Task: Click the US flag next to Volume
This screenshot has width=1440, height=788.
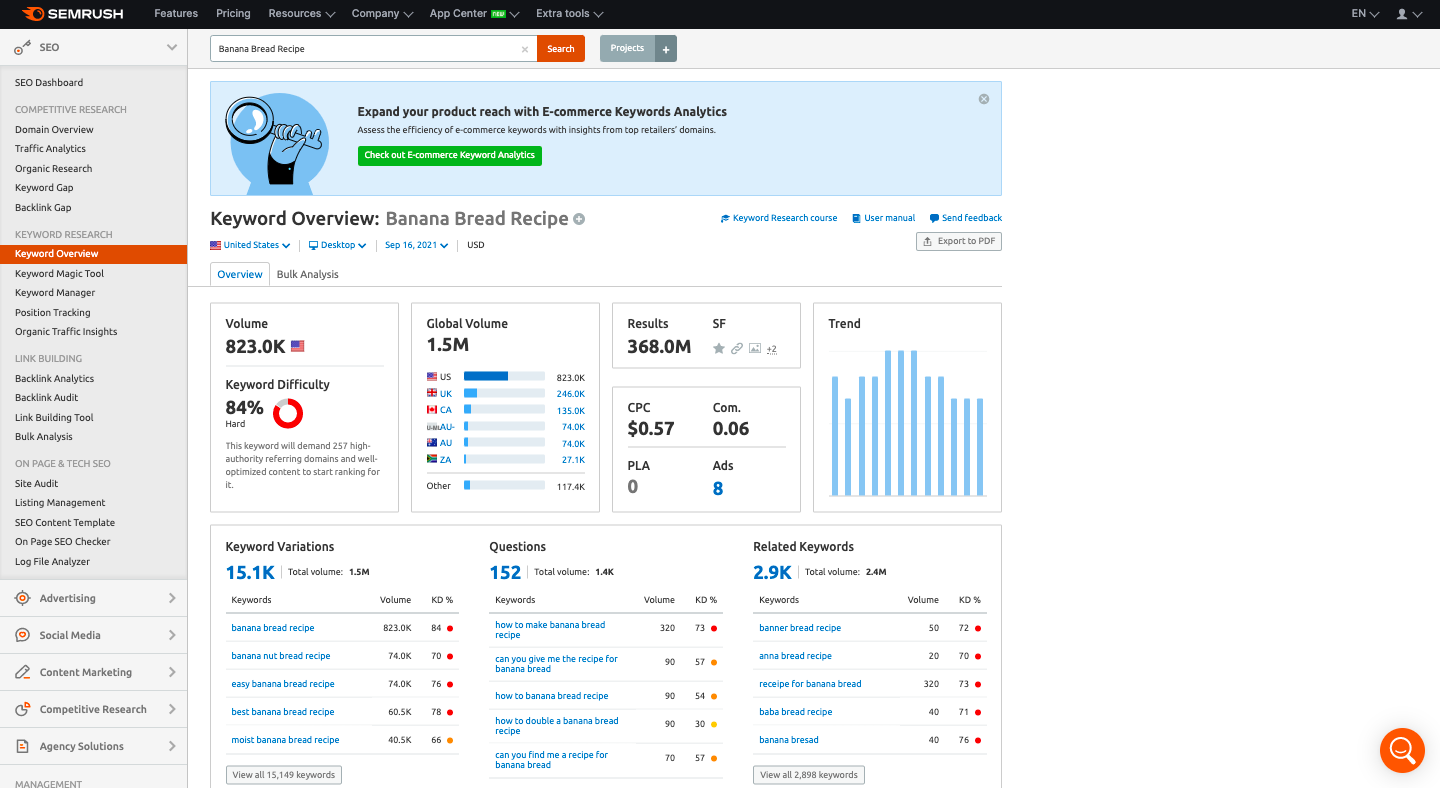Action: click(298, 346)
